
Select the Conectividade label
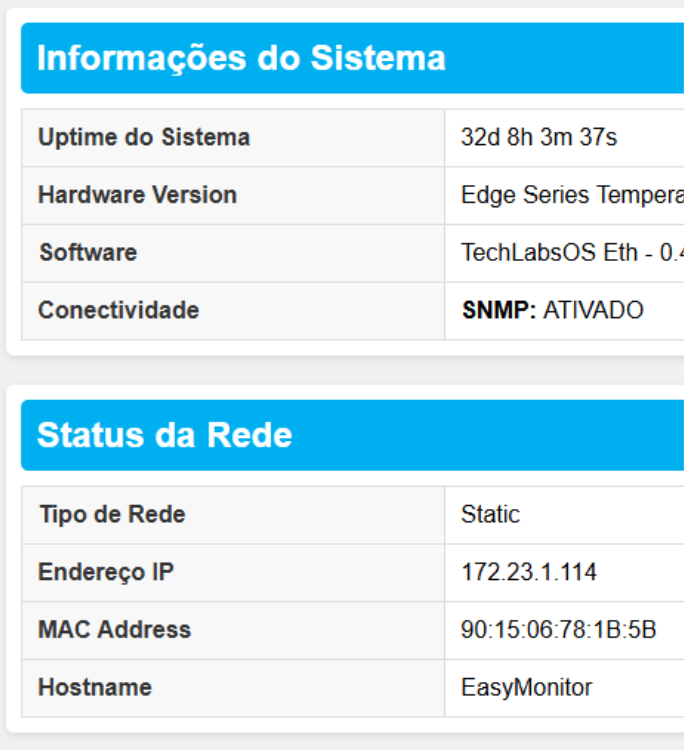click(118, 310)
